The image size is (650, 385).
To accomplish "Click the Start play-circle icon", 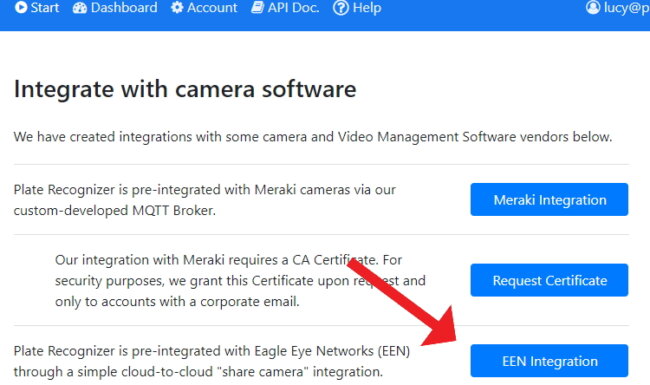I will pos(21,7).
